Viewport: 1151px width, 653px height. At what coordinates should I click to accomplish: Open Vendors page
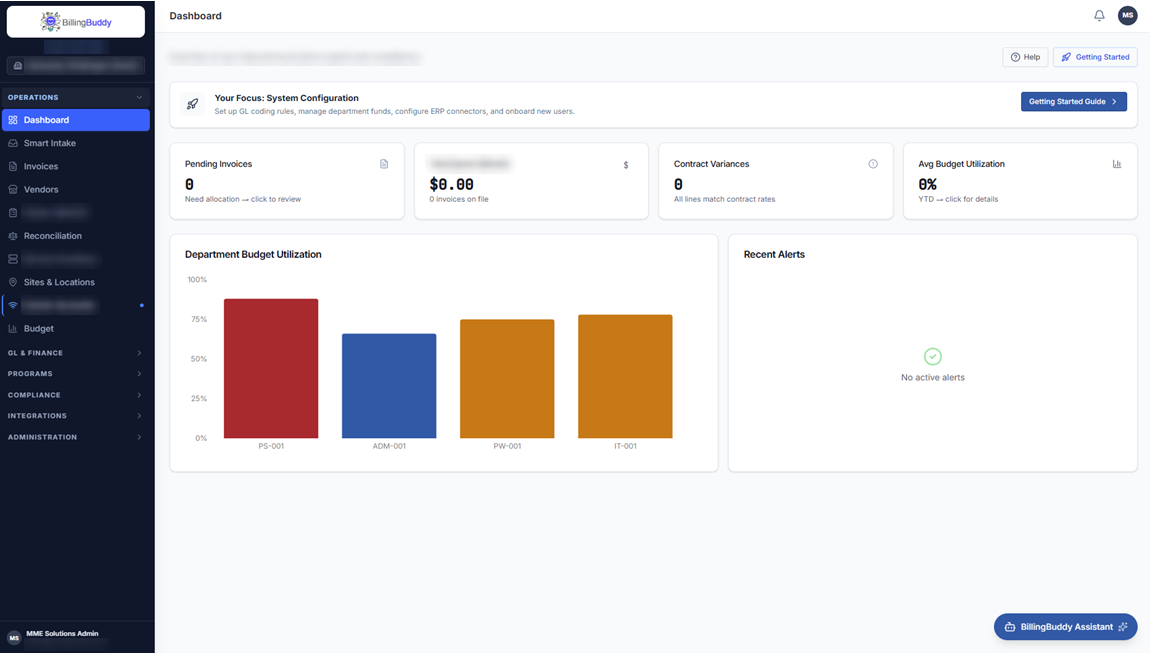(x=76, y=189)
